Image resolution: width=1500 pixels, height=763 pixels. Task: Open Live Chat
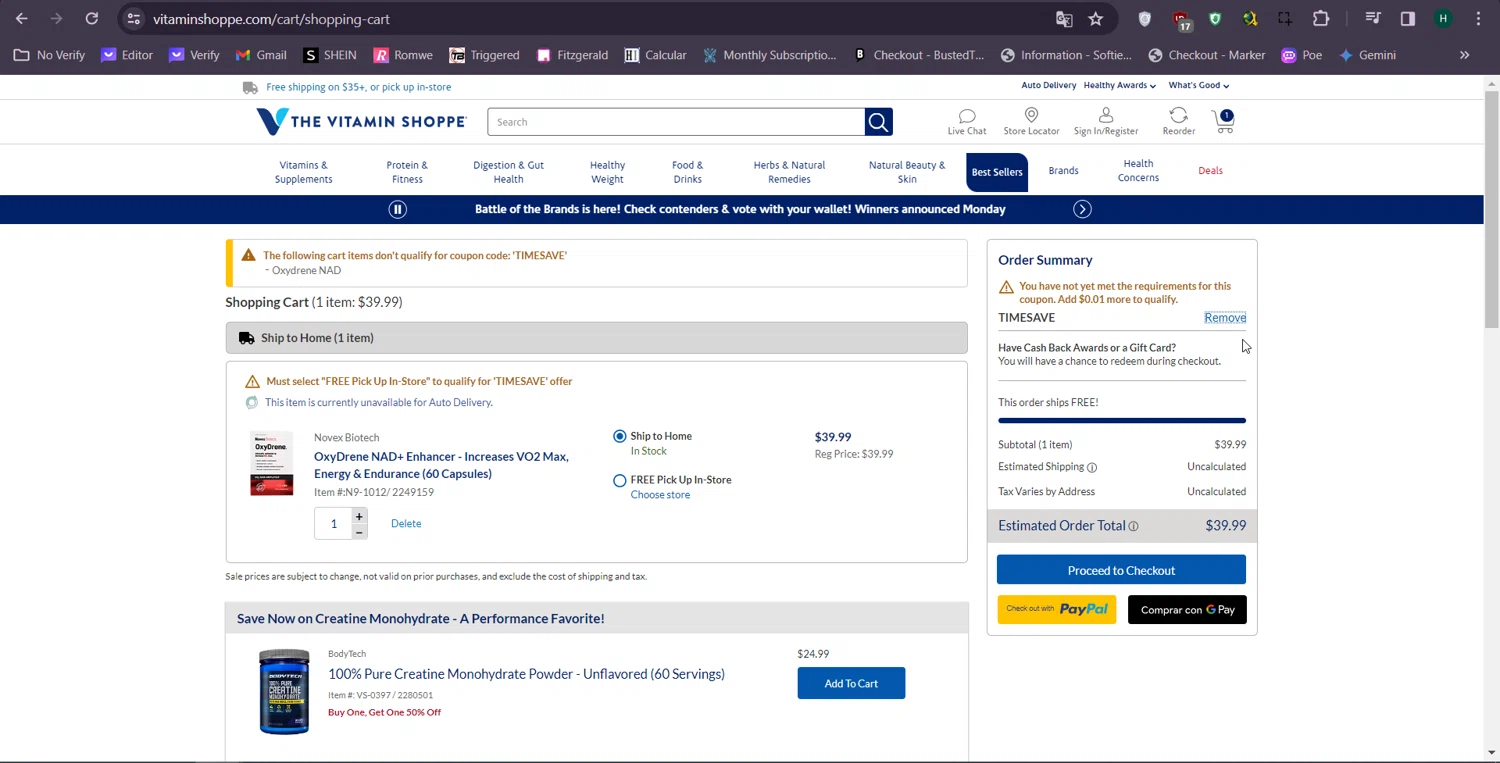[967, 122]
